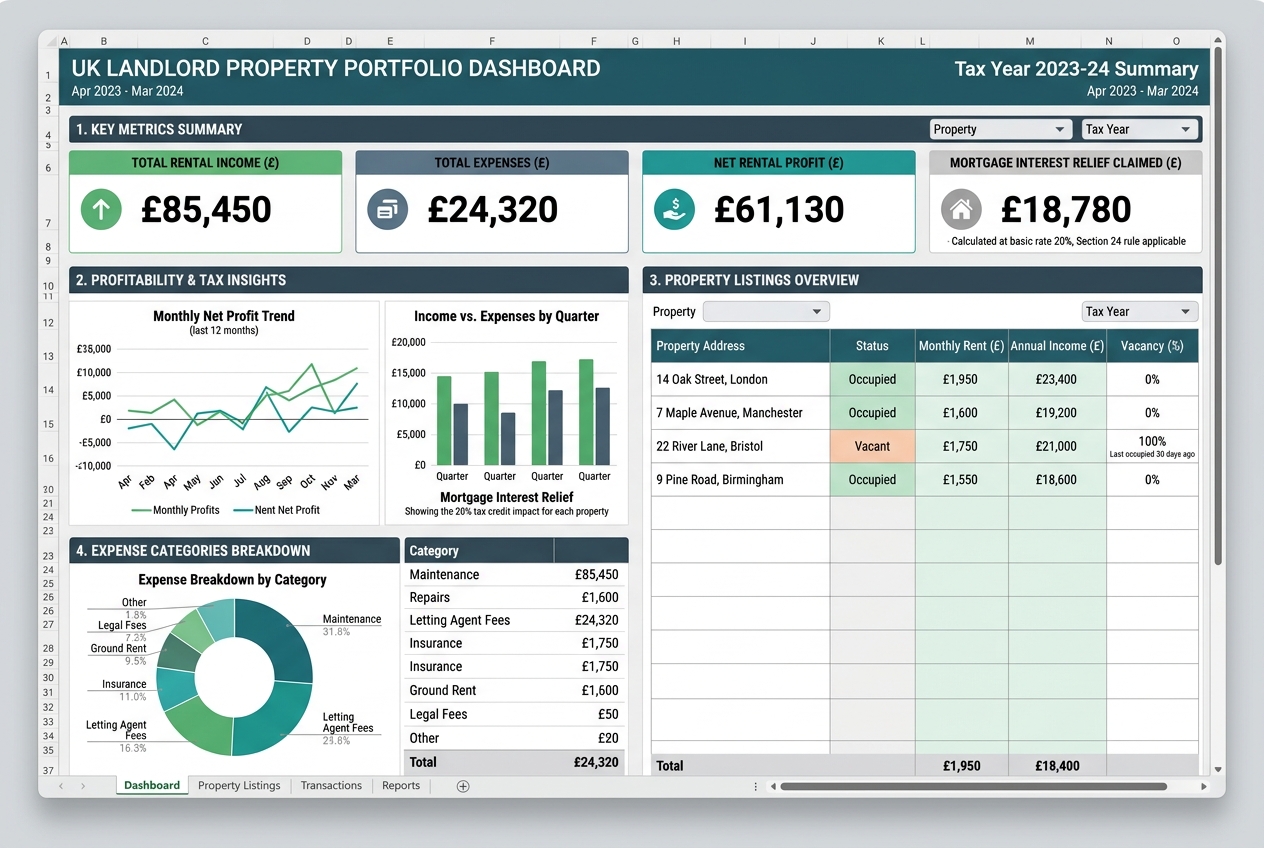Select the Repairs category row
The image size is (1264, 848).
click(x=515, y=597)
